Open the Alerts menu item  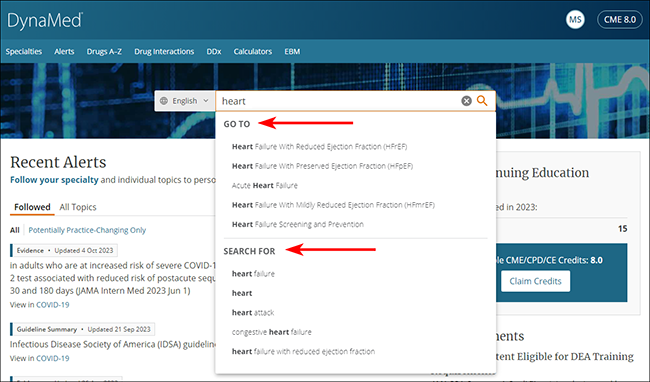pyautogui.click(x=64, y=51)
